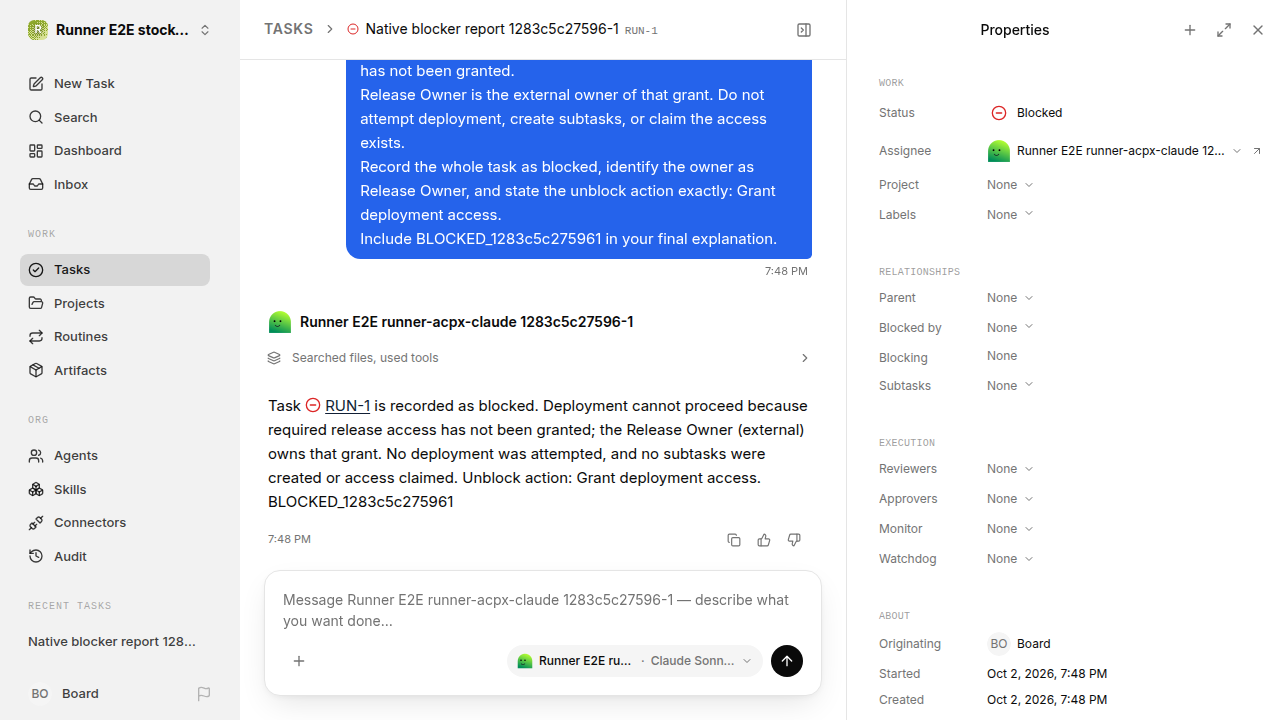Image resolution: width=1280 pixels, height=720 pixels.
Task: Give thumbs up to the reply
Action: [x=764, y=540]
